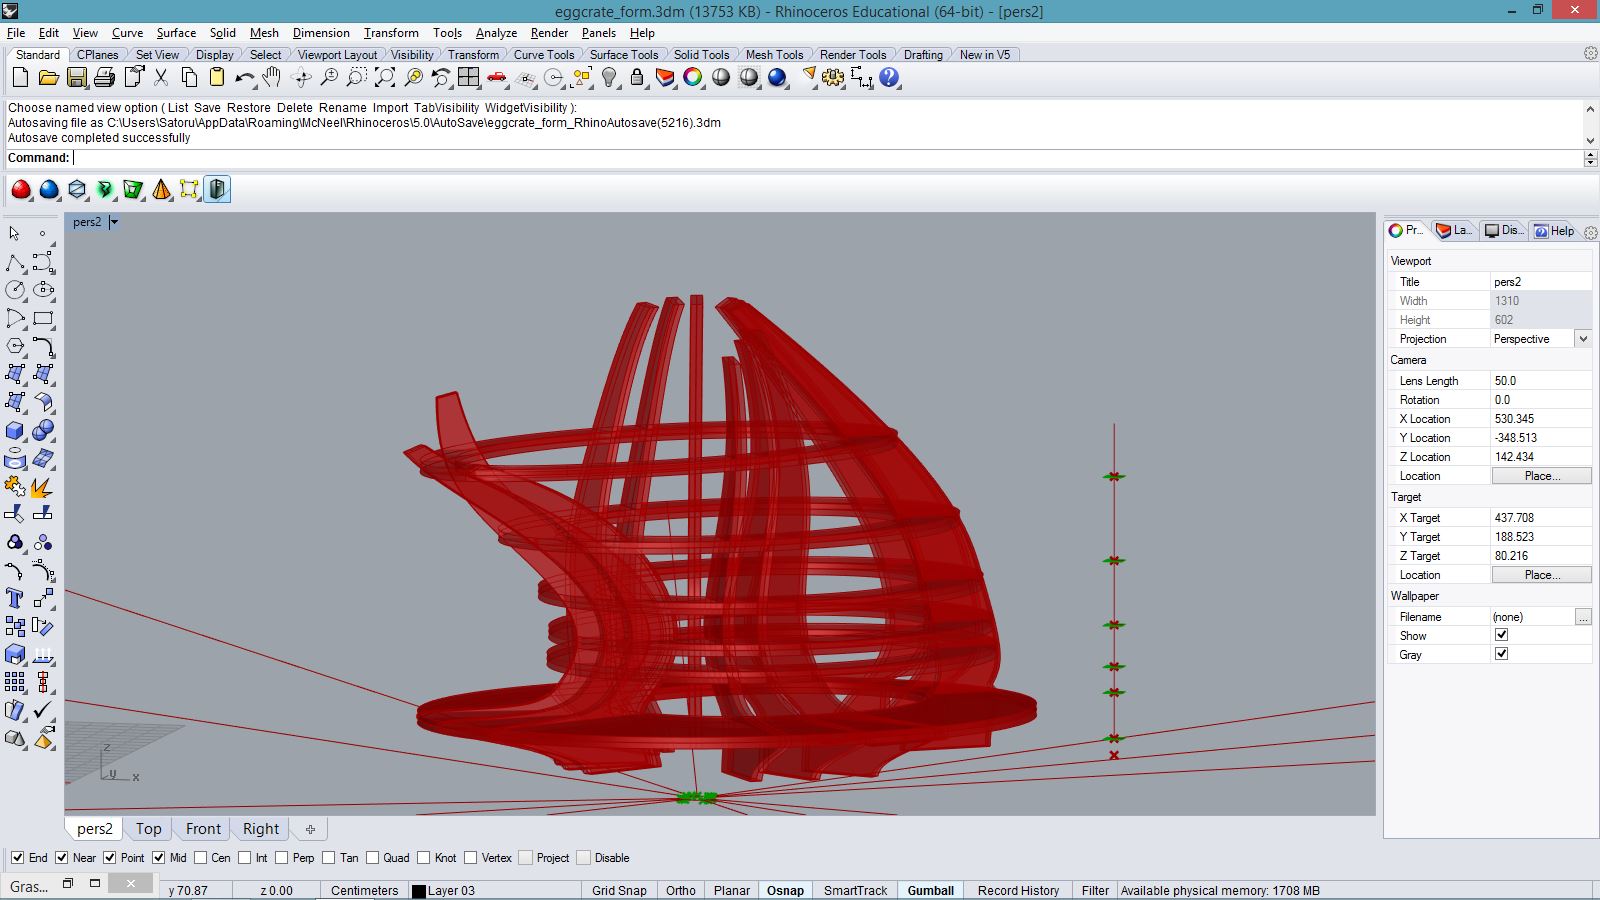Open the Help question mark icon
Image resolution: width=1600 pixels, height=900 pixels.
(889, 78)
